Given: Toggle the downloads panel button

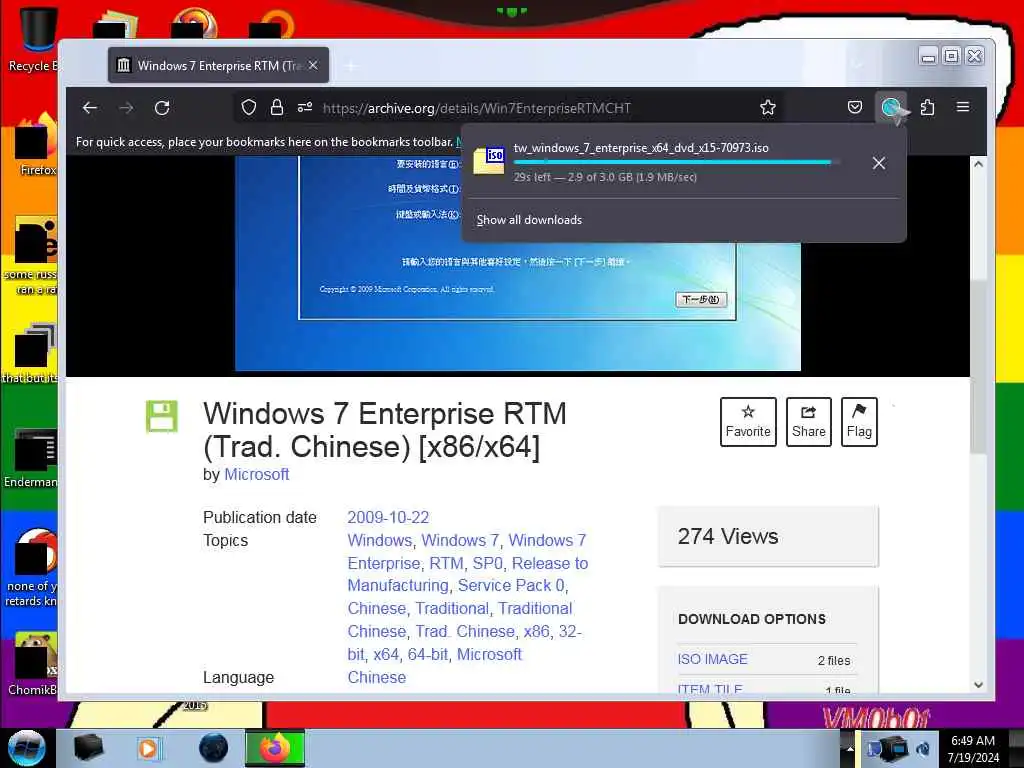Looking at the screenshot, I should coord(891,107).
